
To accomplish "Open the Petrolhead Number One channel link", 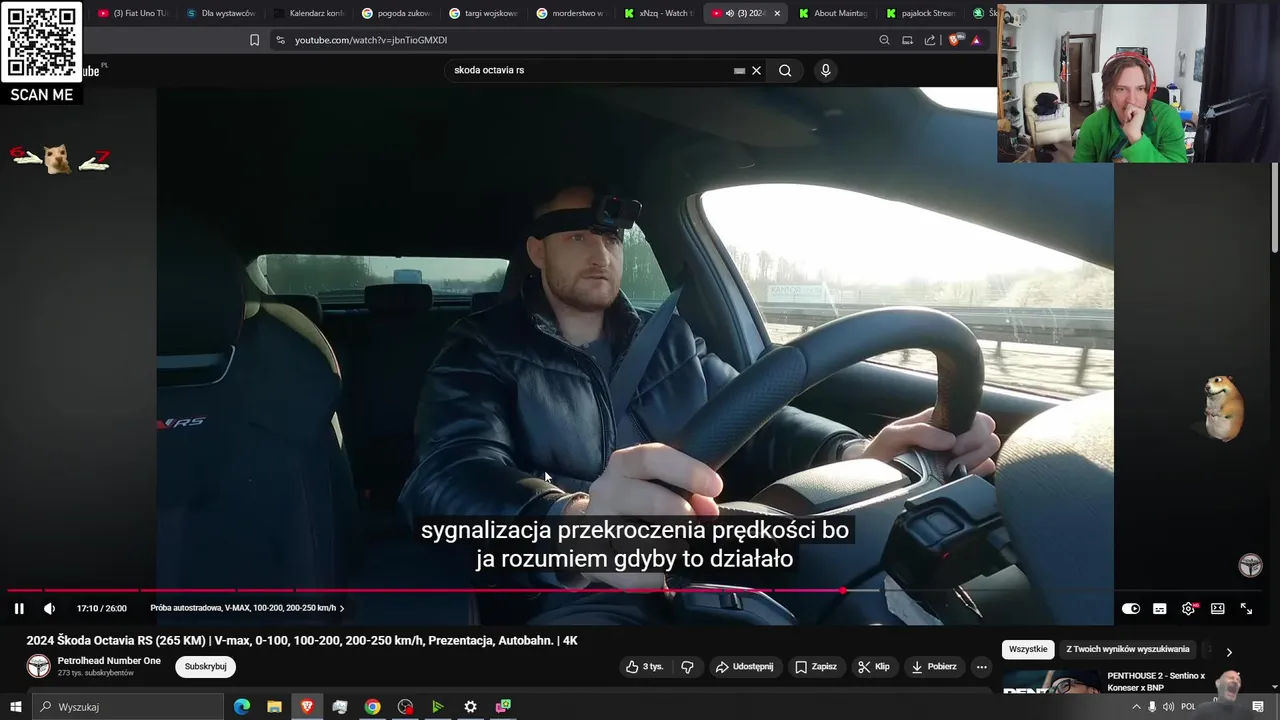I will click(109, 661).
